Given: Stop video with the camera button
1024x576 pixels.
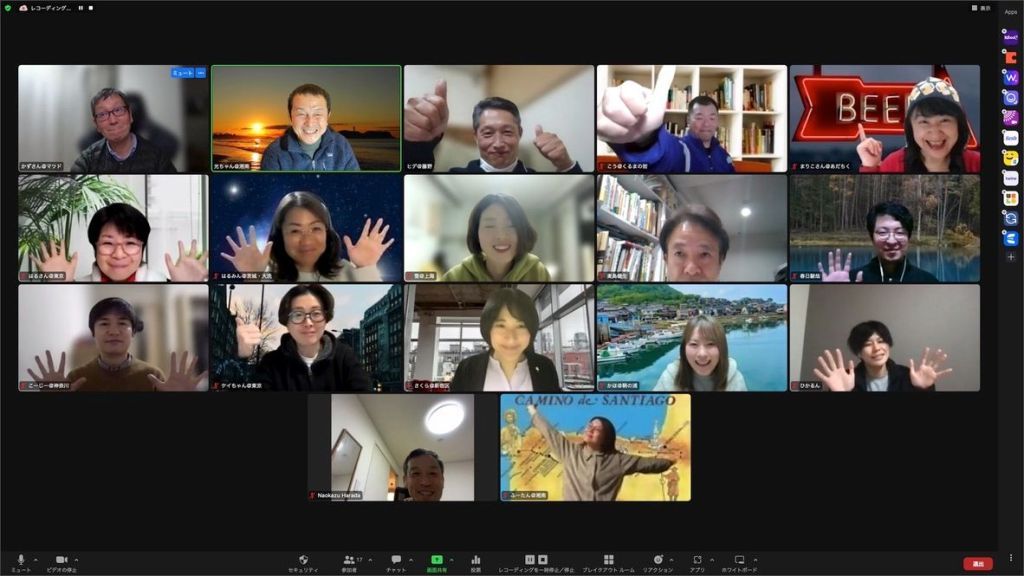Looking at the screenshot, I should click(x=61, y=561).
